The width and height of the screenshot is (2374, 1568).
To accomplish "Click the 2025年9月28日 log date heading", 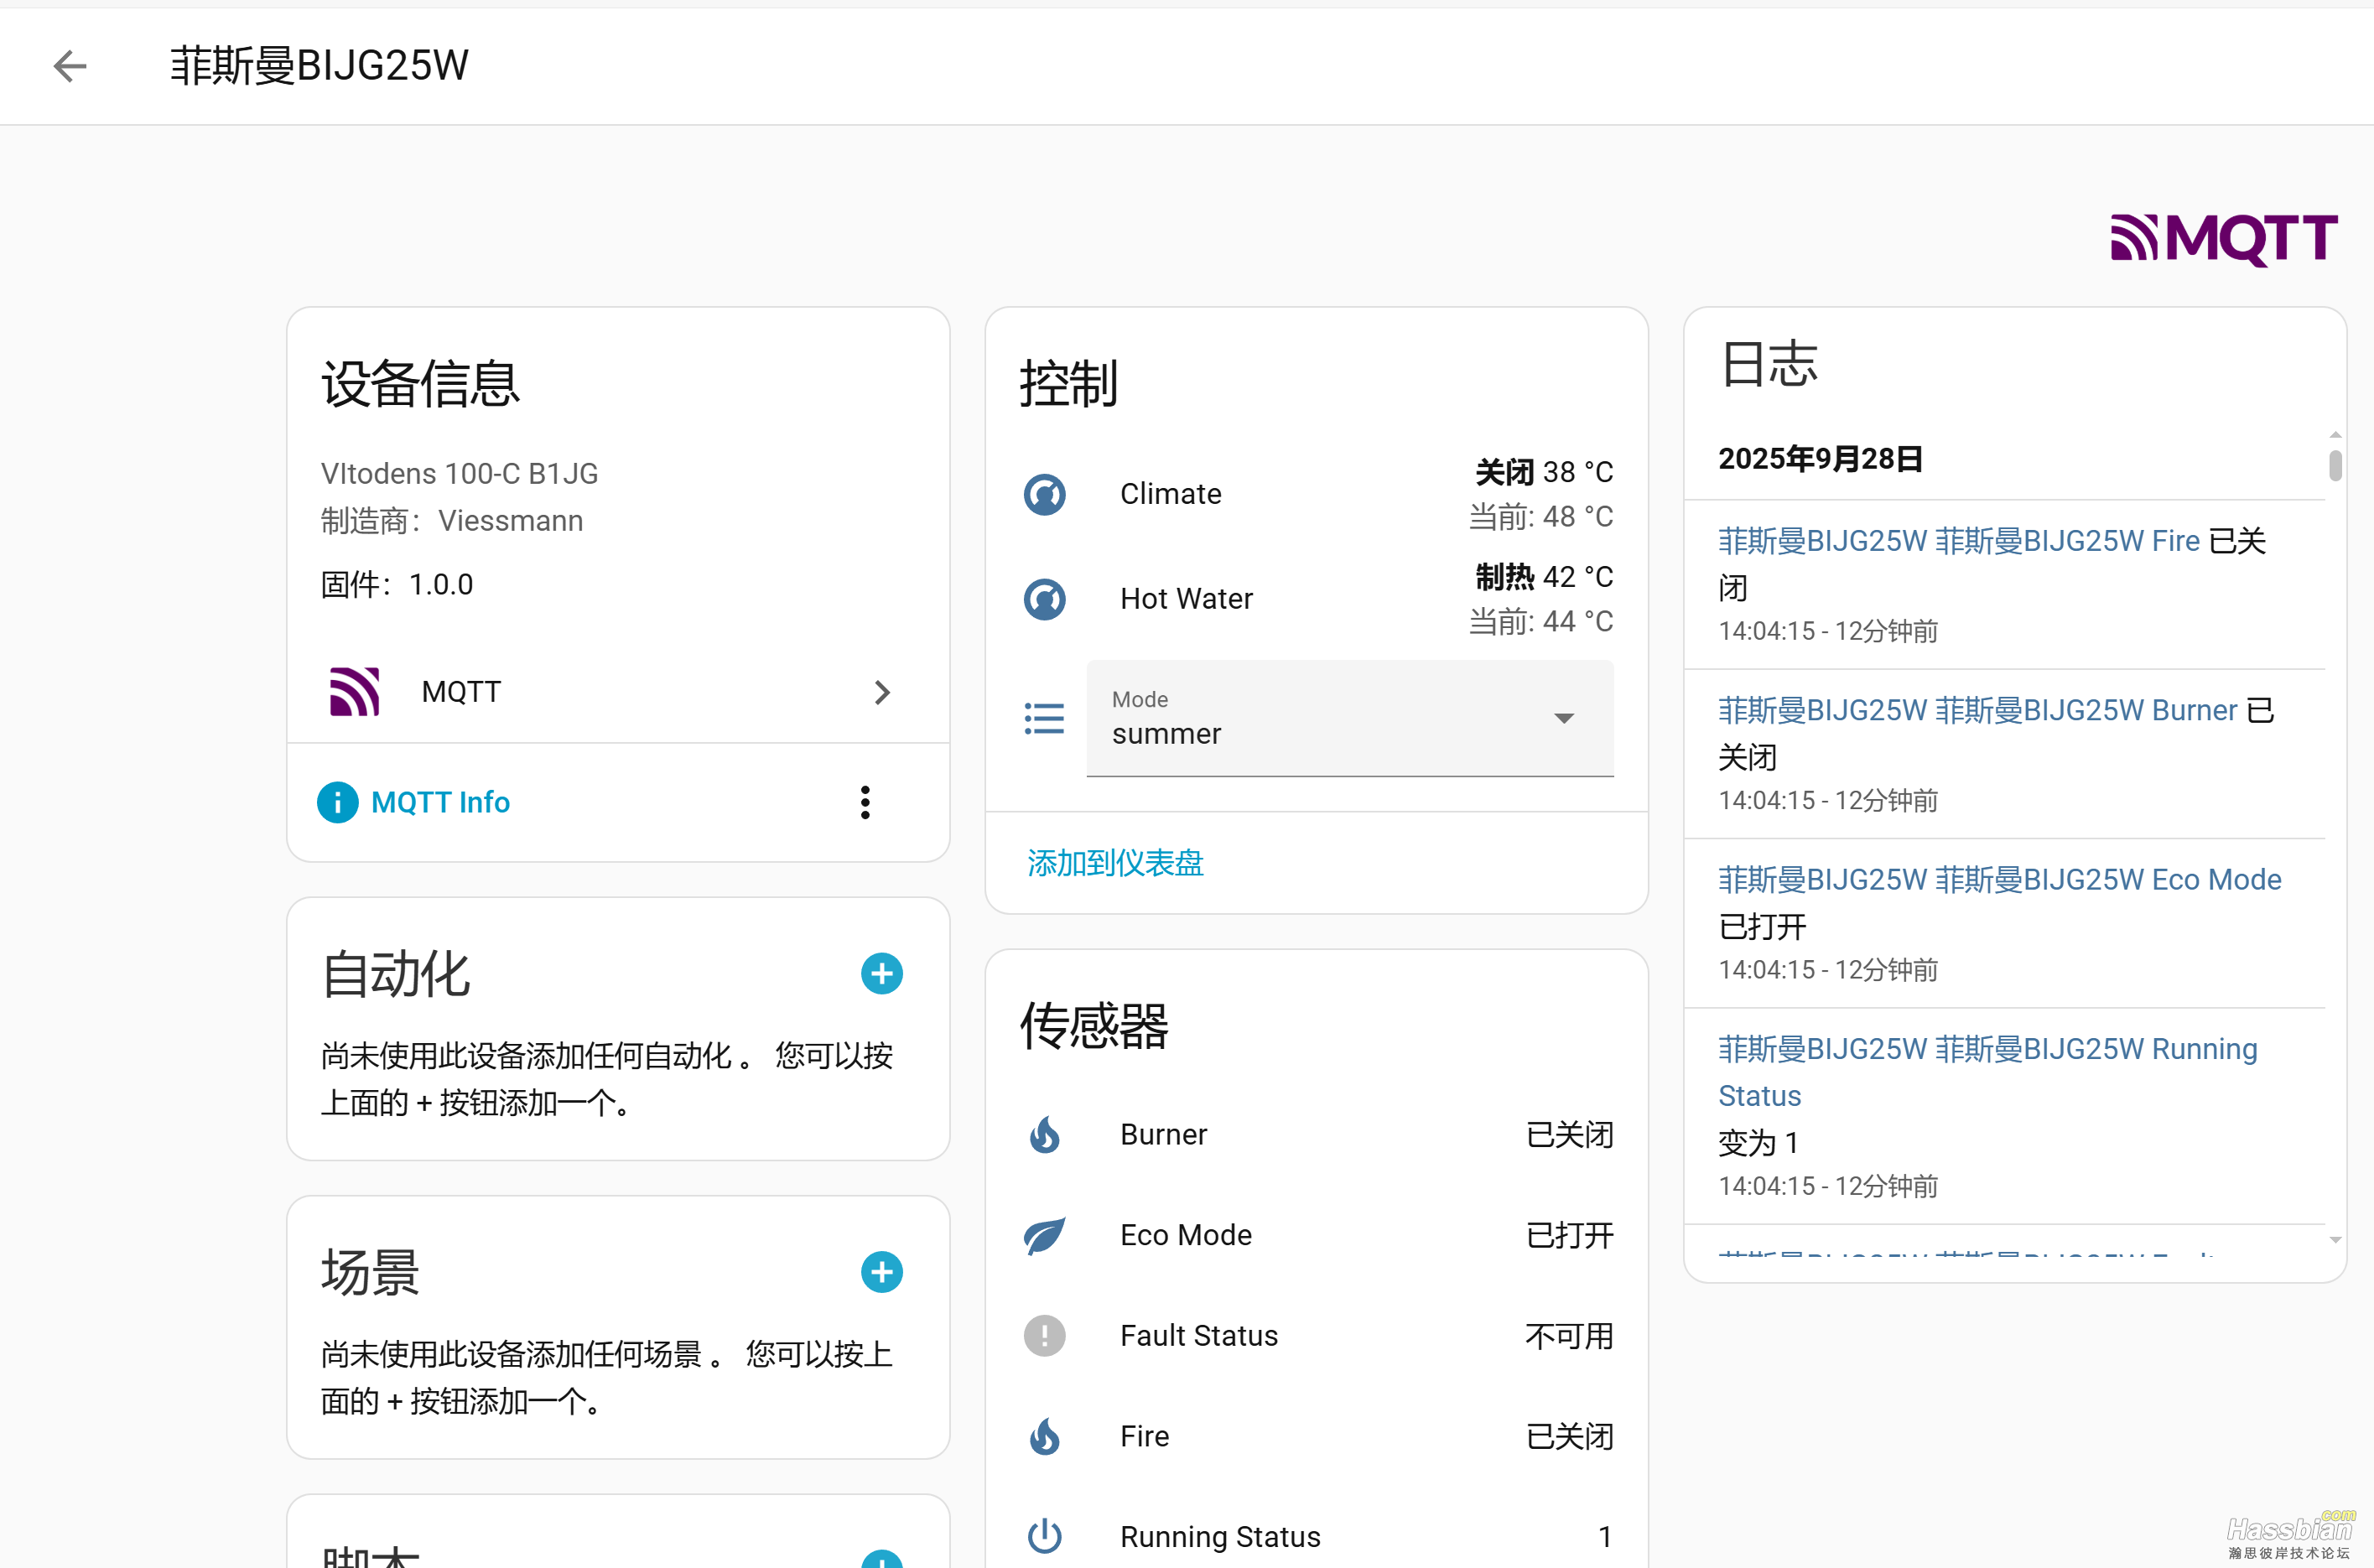I will tap(1820, 459).
